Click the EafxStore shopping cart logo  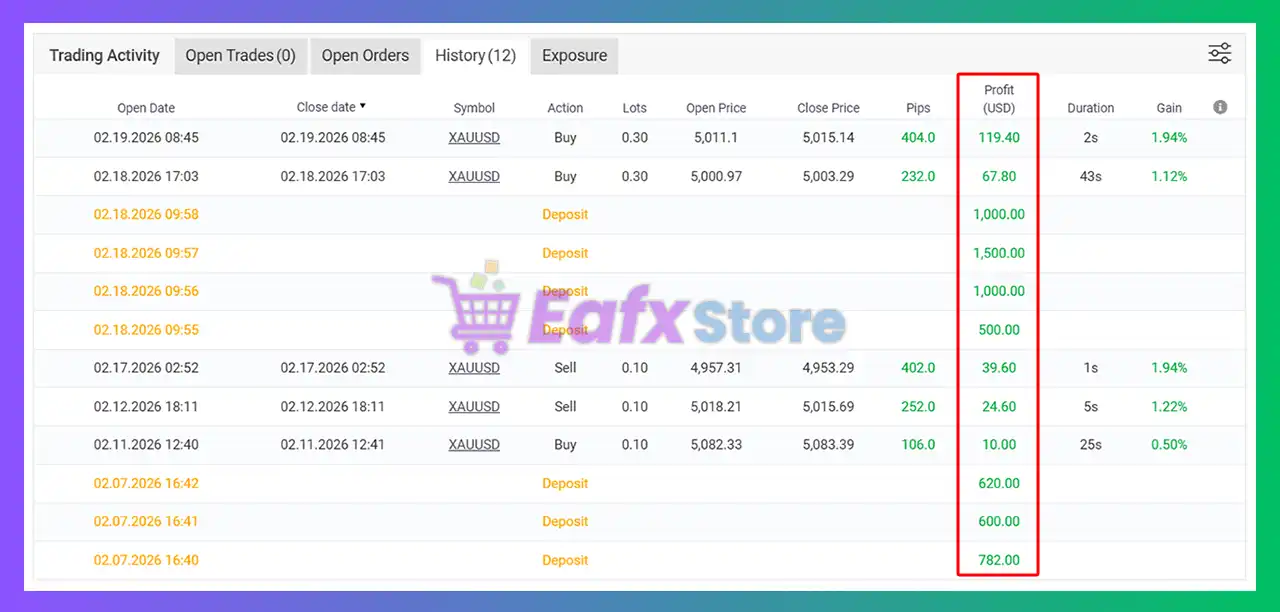tap(478, 310)
